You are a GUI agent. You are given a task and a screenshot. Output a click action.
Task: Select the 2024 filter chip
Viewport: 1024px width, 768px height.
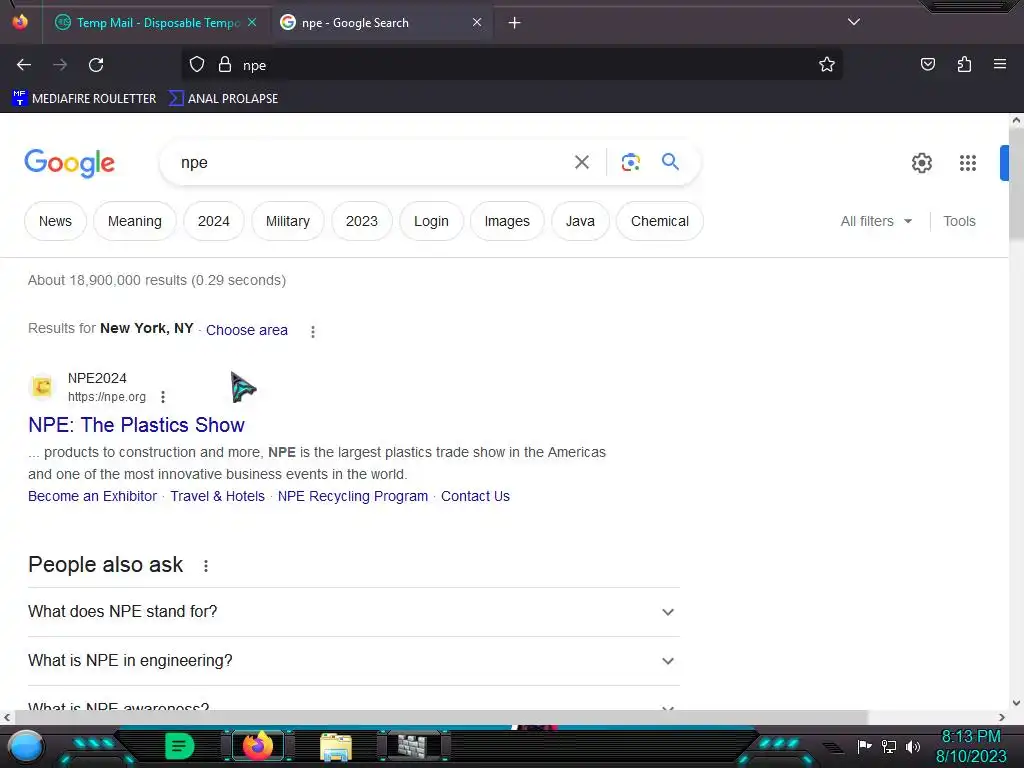[x=214, y=221]
